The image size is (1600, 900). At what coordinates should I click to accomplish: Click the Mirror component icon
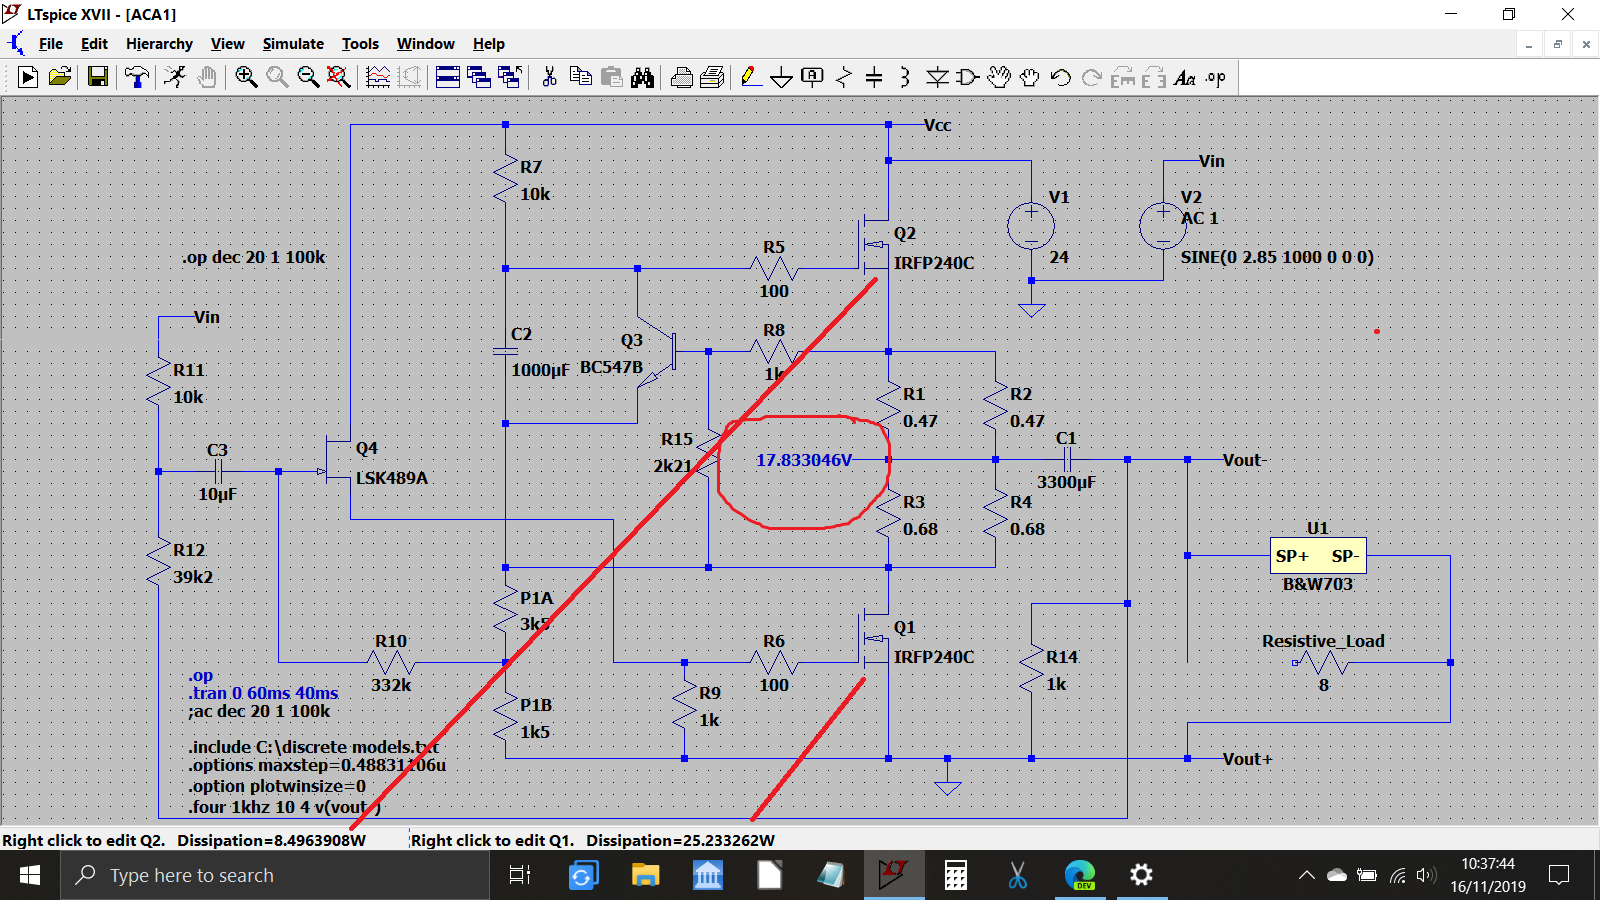[1154, 77]
